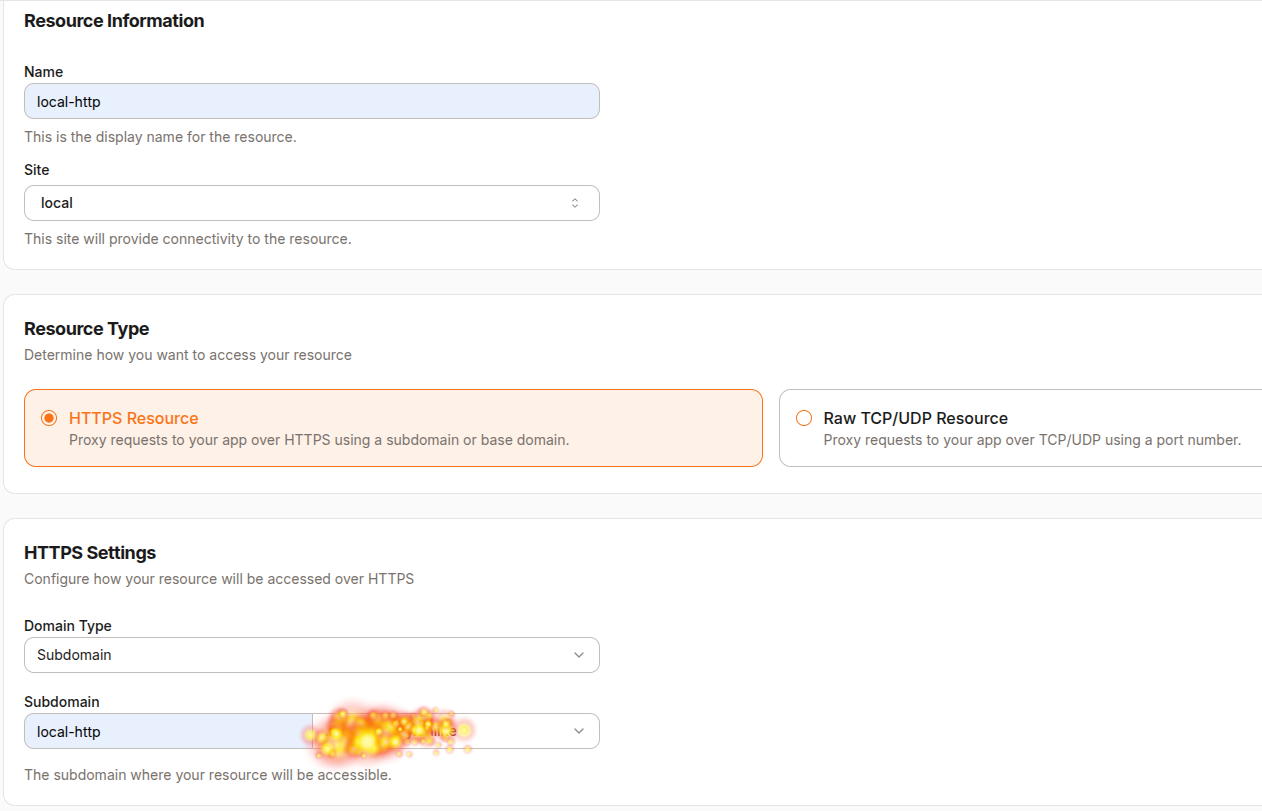Click the Subdomain field label
Image resolution: width=1262 pixels, height=811 pixels.
[x=62, y=702]
